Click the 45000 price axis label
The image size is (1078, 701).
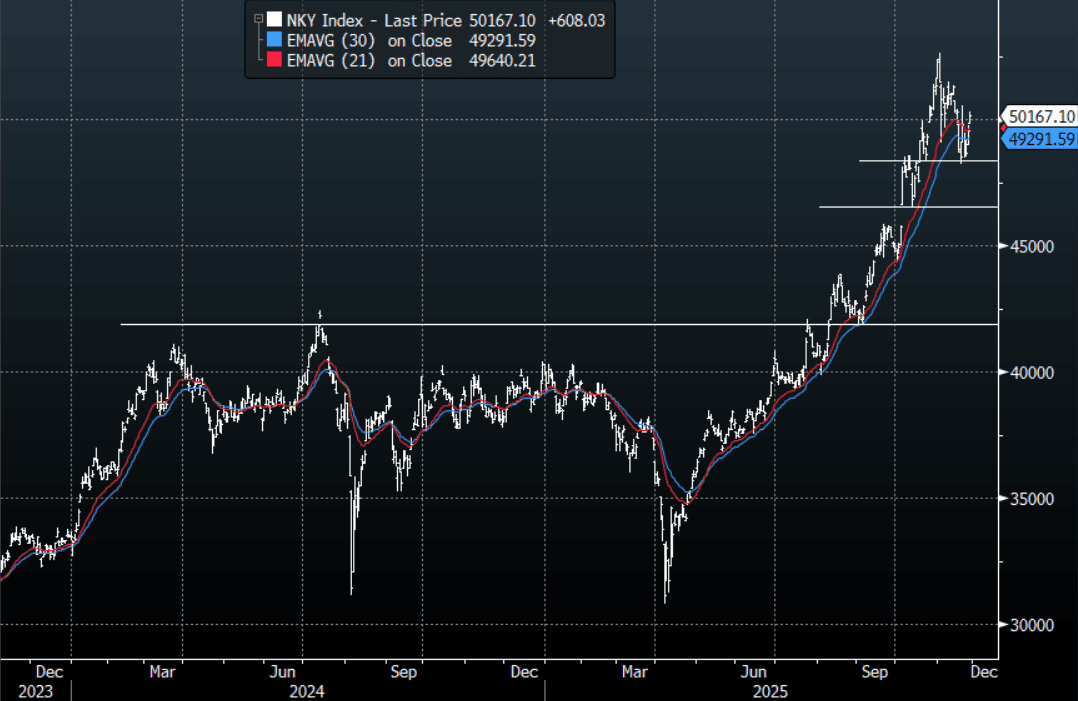(1028, 246)
